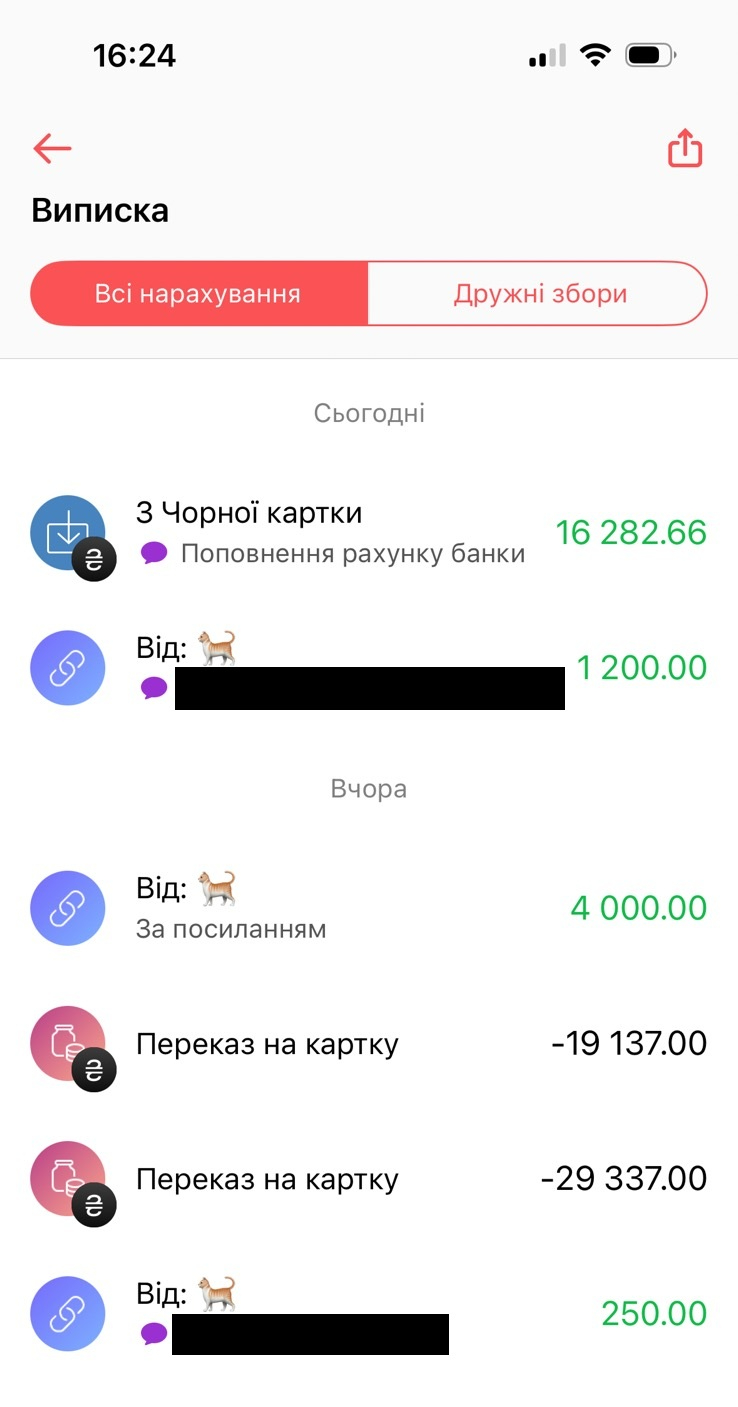This screenshot has height=1407, width=738.
Task: Tap link icon beside 250.00 payment
Action: tap(68, 1314)
